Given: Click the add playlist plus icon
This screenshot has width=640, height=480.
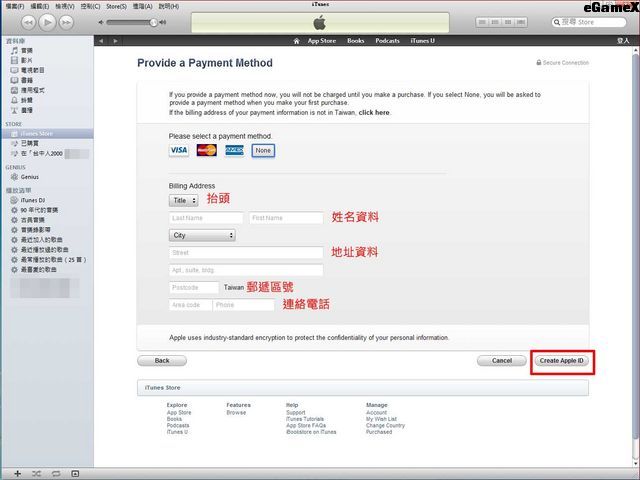Looking at the screenshot, I should click(x=17, y=473).
